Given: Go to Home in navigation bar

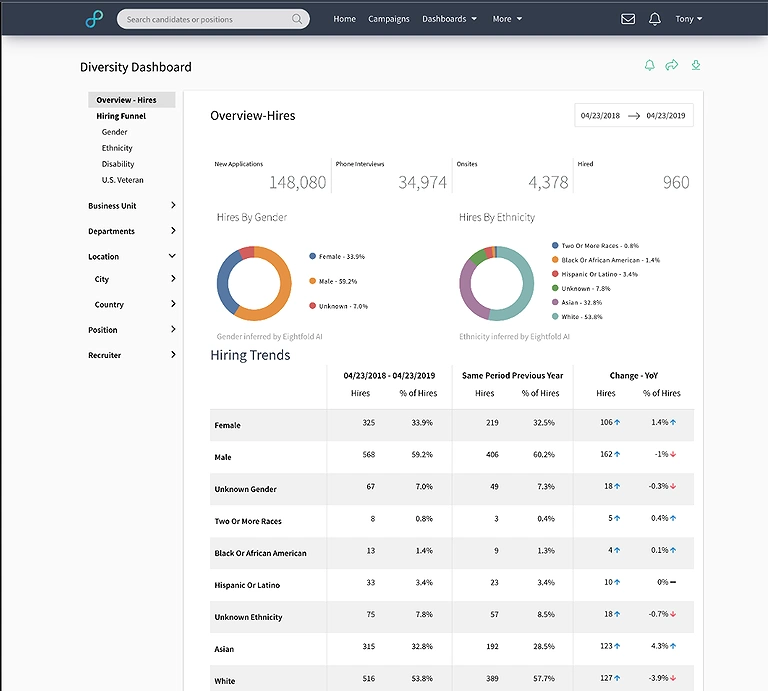Looking at the screenshot, I should (344, 19).
